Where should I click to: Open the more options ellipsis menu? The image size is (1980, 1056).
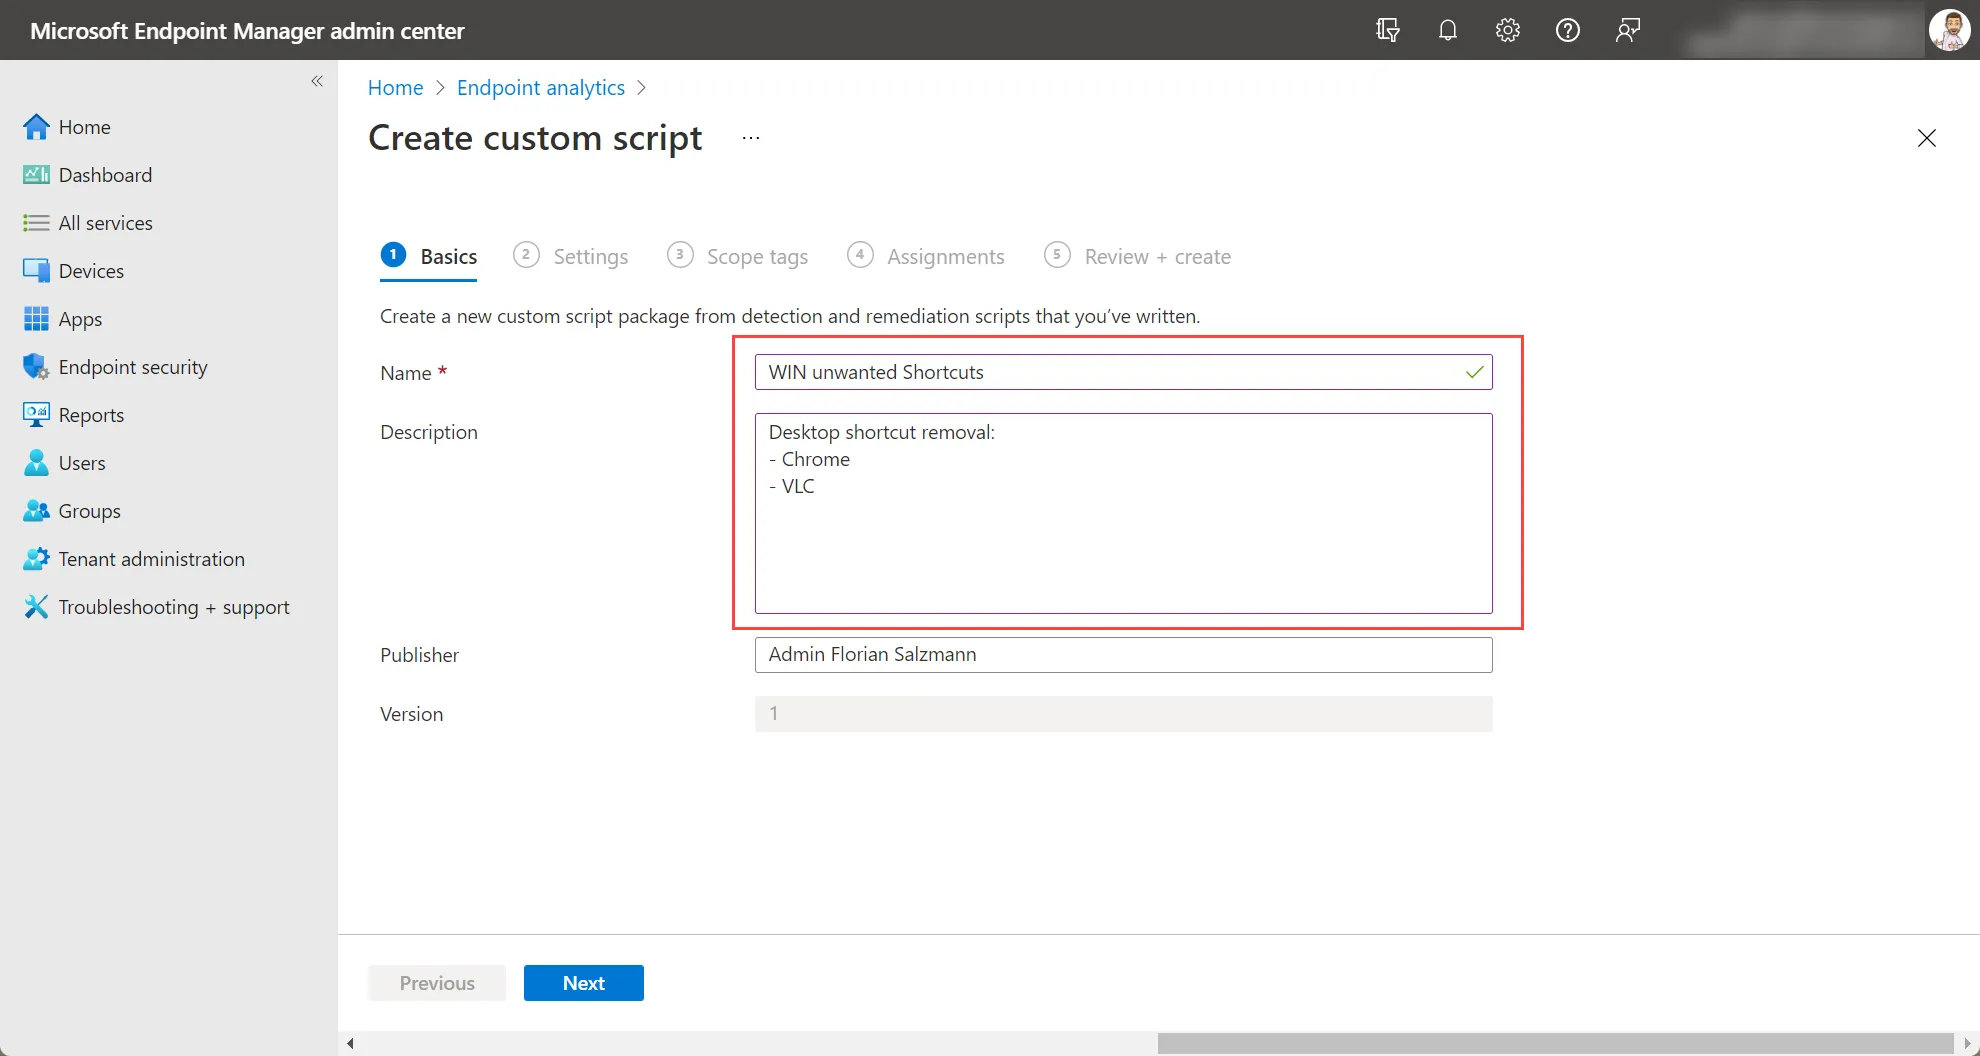tap(751, 138)
